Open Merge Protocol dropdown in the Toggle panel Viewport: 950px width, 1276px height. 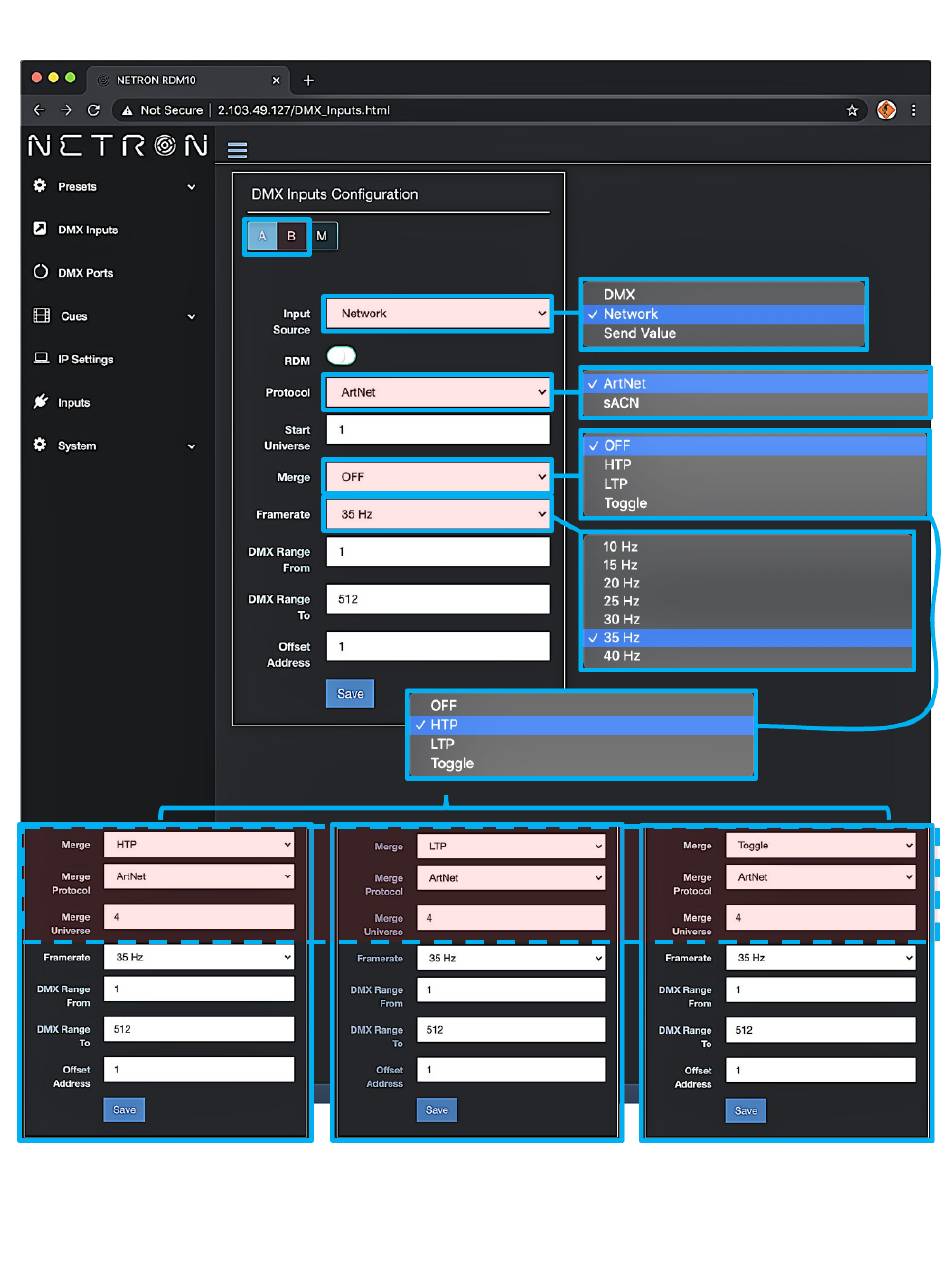820,877
